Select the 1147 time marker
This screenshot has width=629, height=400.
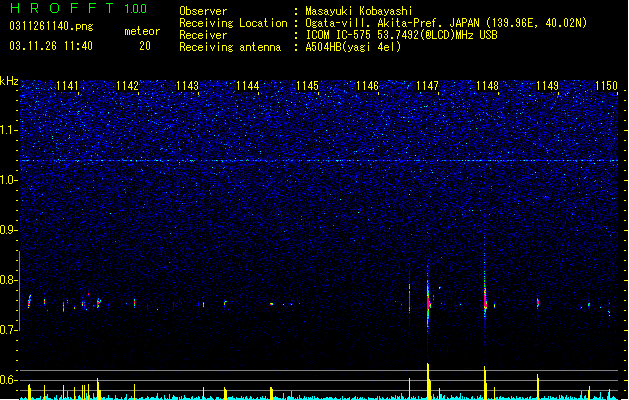click(428, 86)
